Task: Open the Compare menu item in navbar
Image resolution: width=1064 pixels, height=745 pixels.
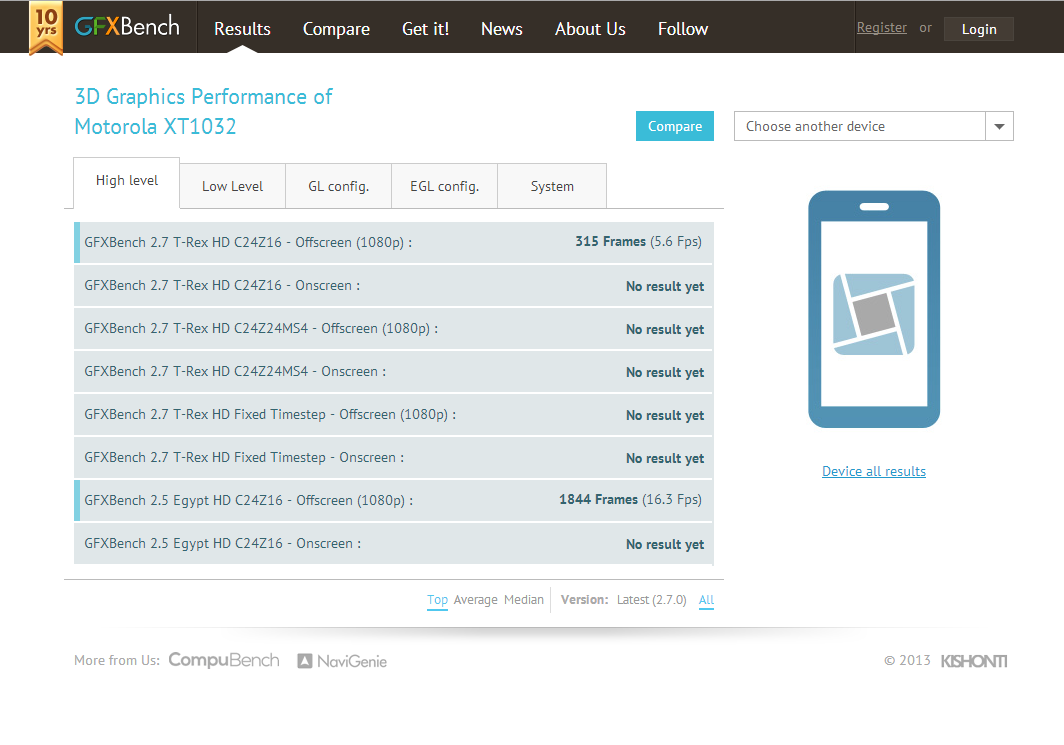Action: tap(336, 28)
